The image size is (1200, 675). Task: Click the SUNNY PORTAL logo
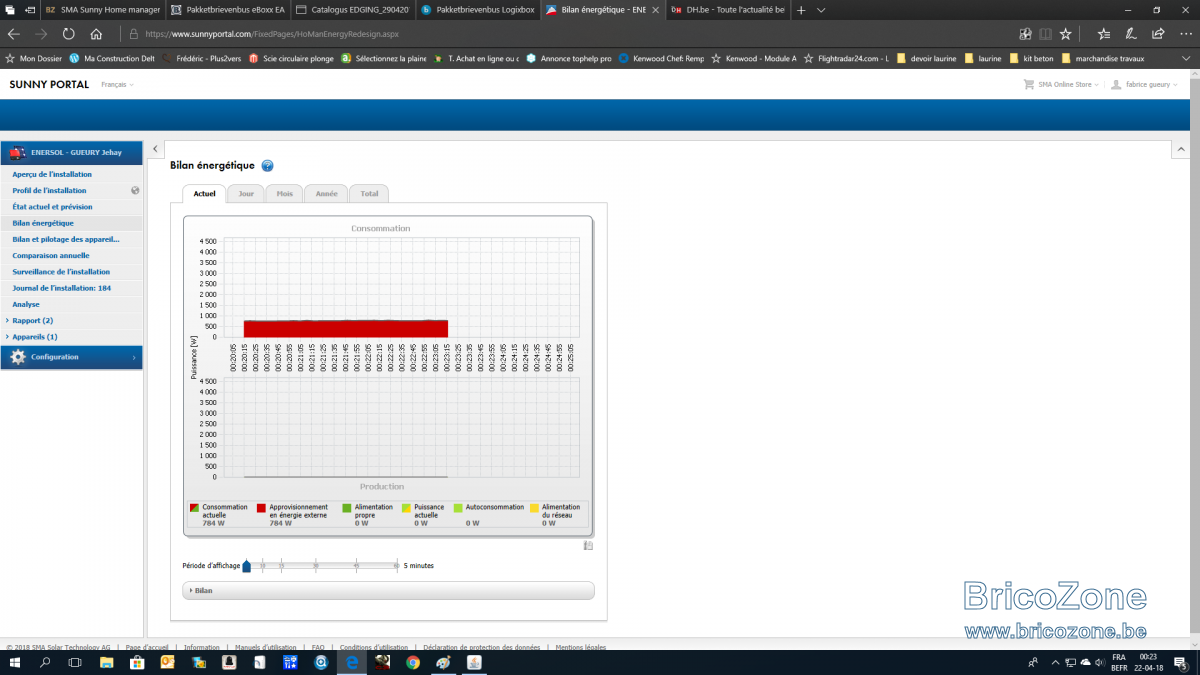point(49,84)
